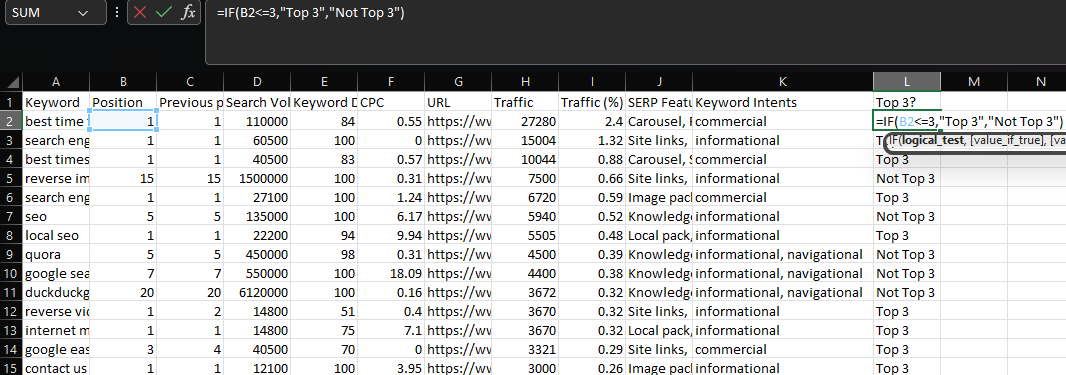Cancel the formula entry with X icon
1066x375 pixels.
(141, 13)
